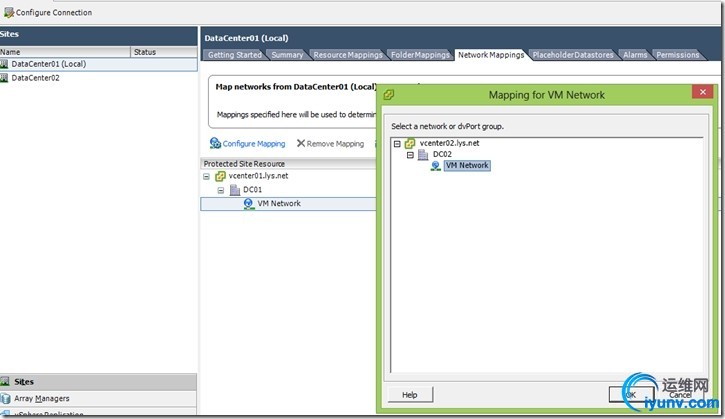Select vcenter02.lys.net in the dialog tree
This screenshot has height=419, width=725.
[449, 143]
